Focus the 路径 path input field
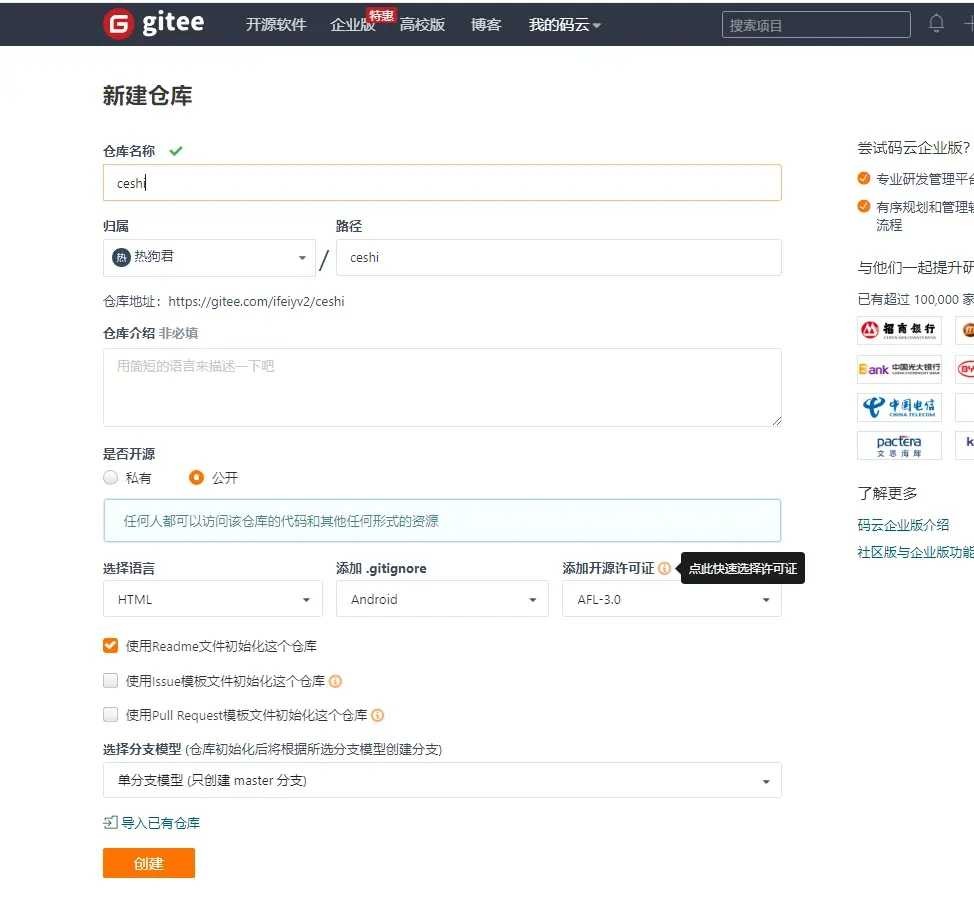Image resolution: width=974 pixels, height=907 pixels. click(x=558, y=257)
